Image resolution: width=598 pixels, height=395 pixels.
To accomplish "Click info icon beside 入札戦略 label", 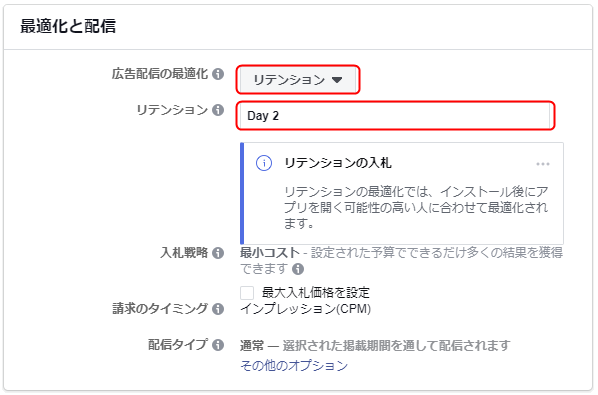I will click(218, 253).
